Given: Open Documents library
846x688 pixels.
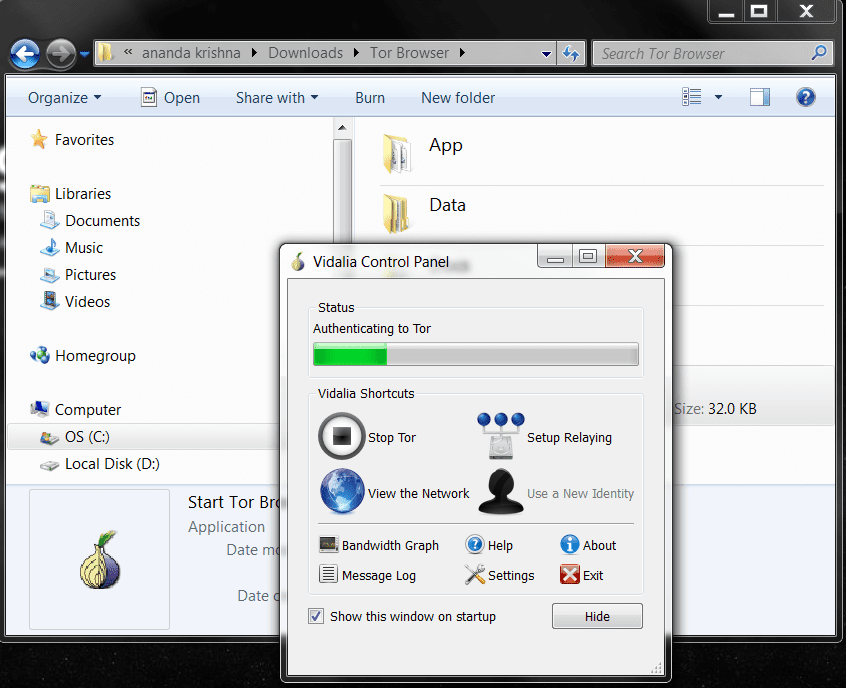Looking at the screenshot, I should point(90,221).
